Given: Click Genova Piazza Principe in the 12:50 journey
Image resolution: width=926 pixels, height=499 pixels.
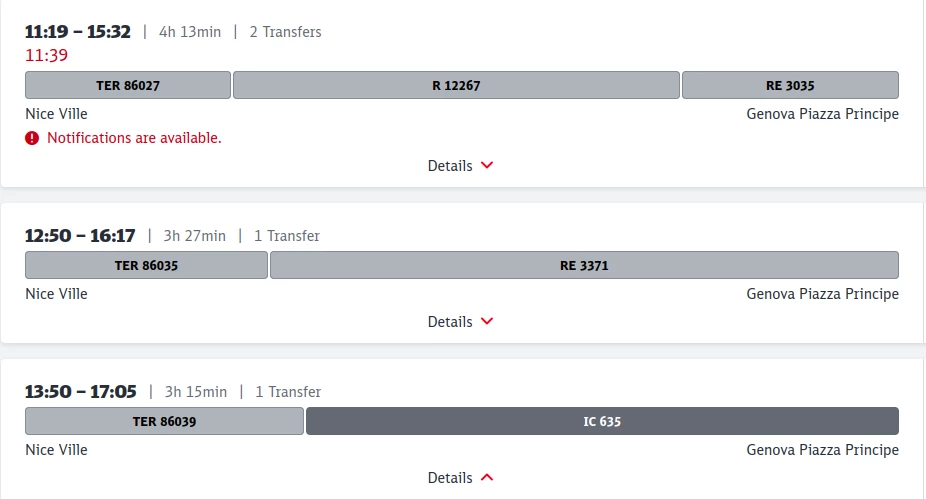Looking at the screenshot, I should point(822,294).
